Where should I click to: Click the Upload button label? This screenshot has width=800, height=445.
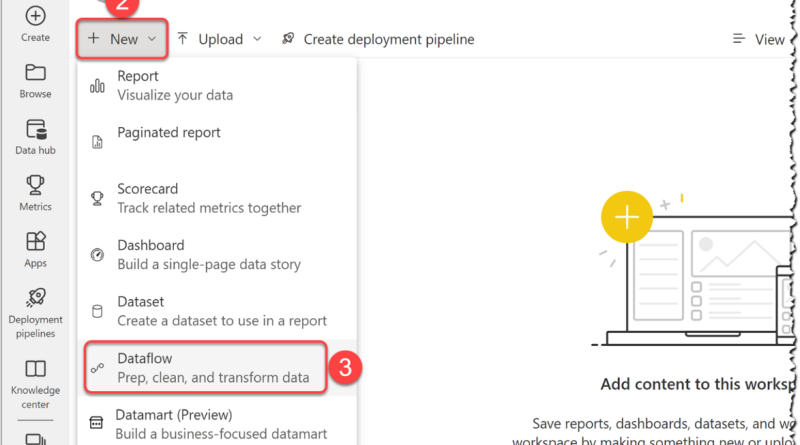tap(220, 39)
